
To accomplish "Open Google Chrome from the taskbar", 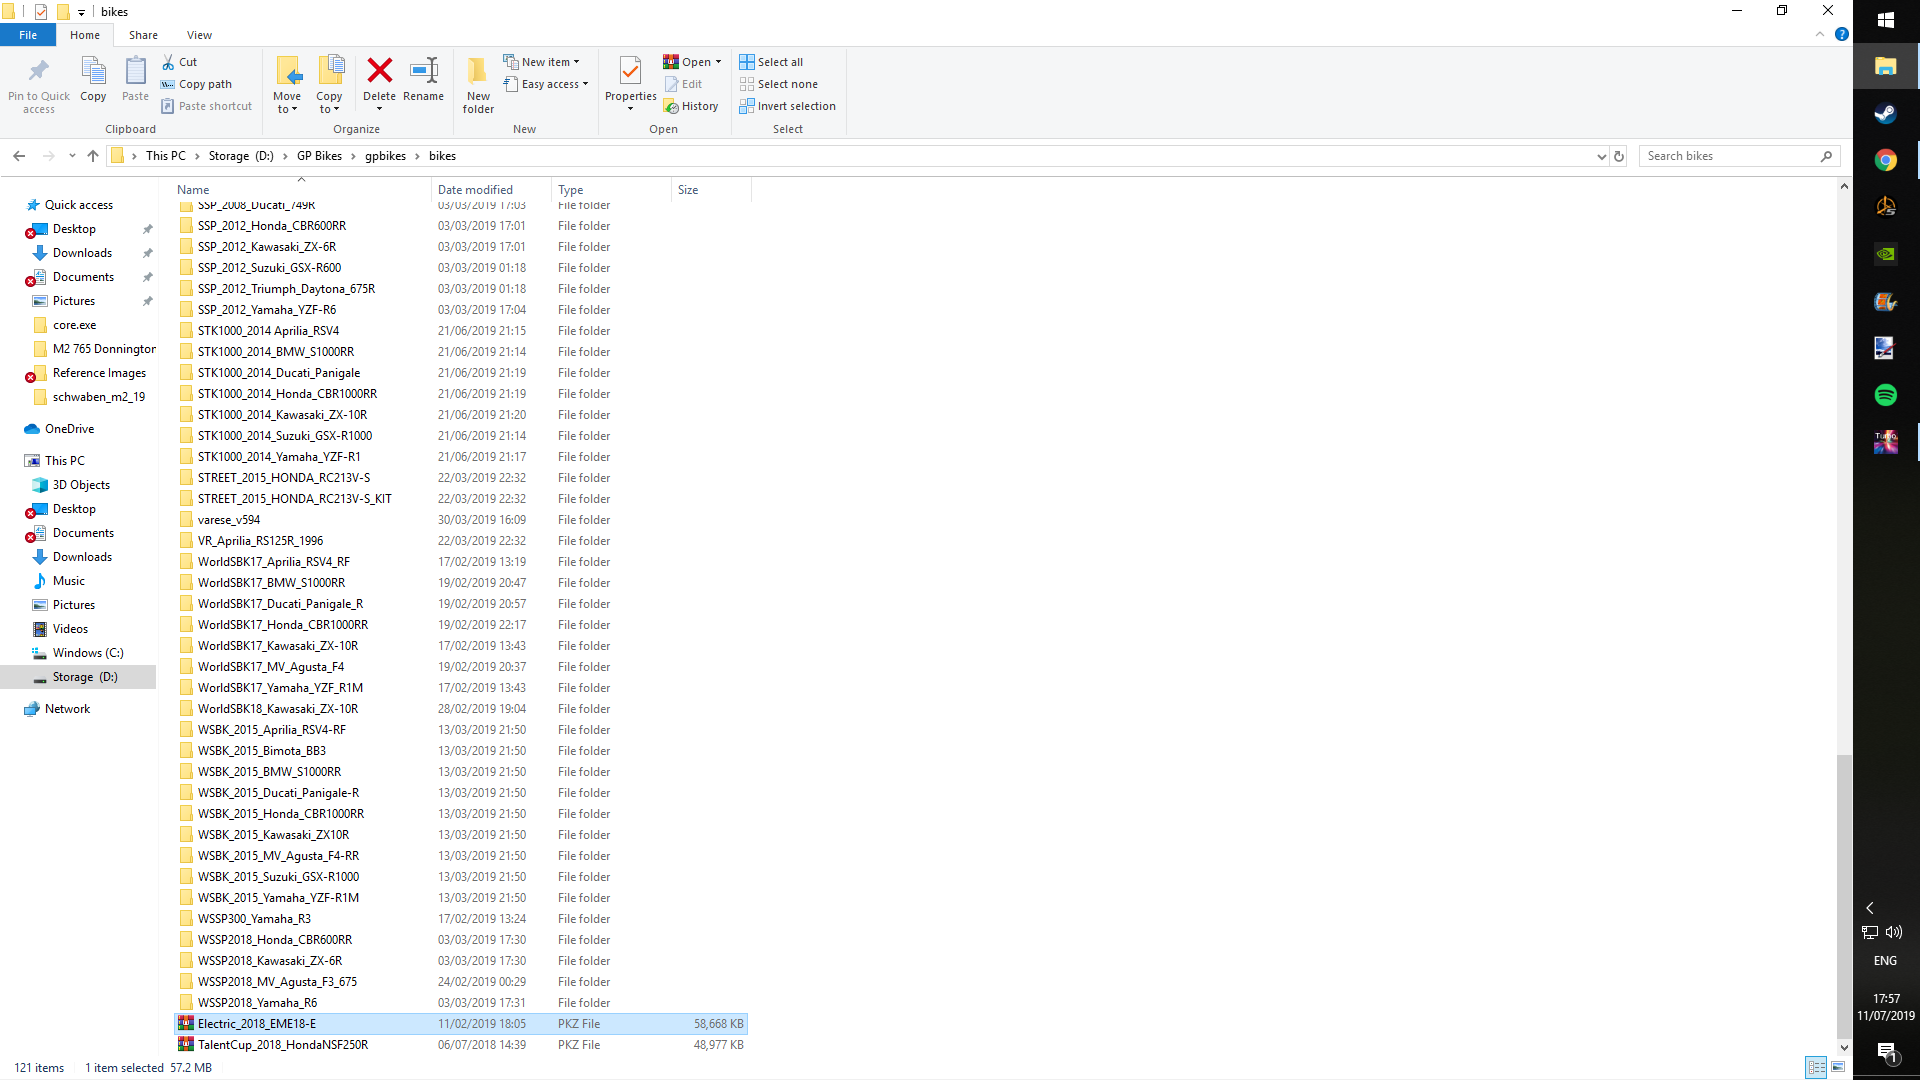I will tap(1886, 160).
